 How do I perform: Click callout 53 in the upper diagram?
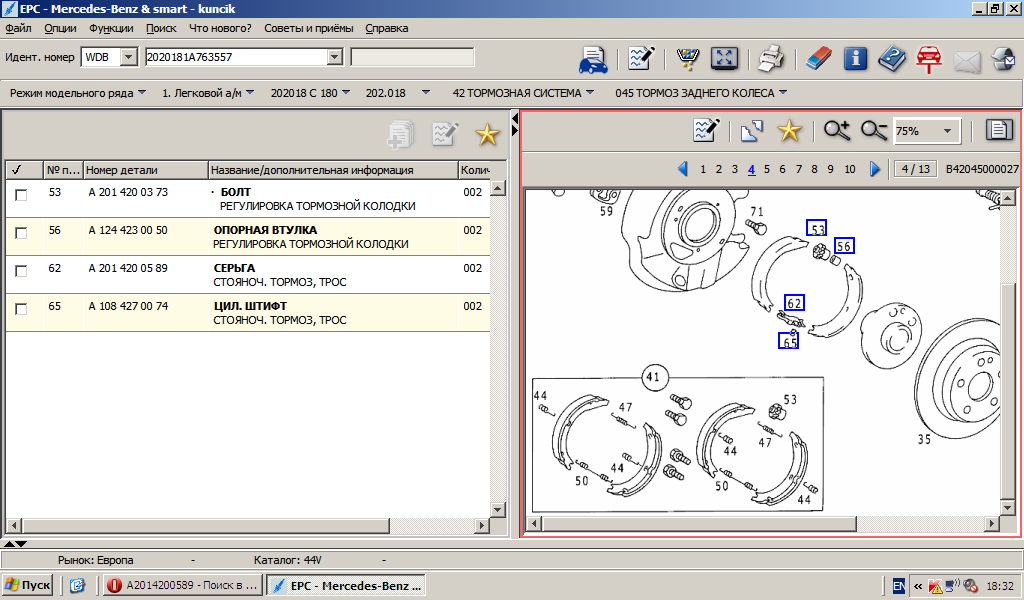[x=816, y=228]
